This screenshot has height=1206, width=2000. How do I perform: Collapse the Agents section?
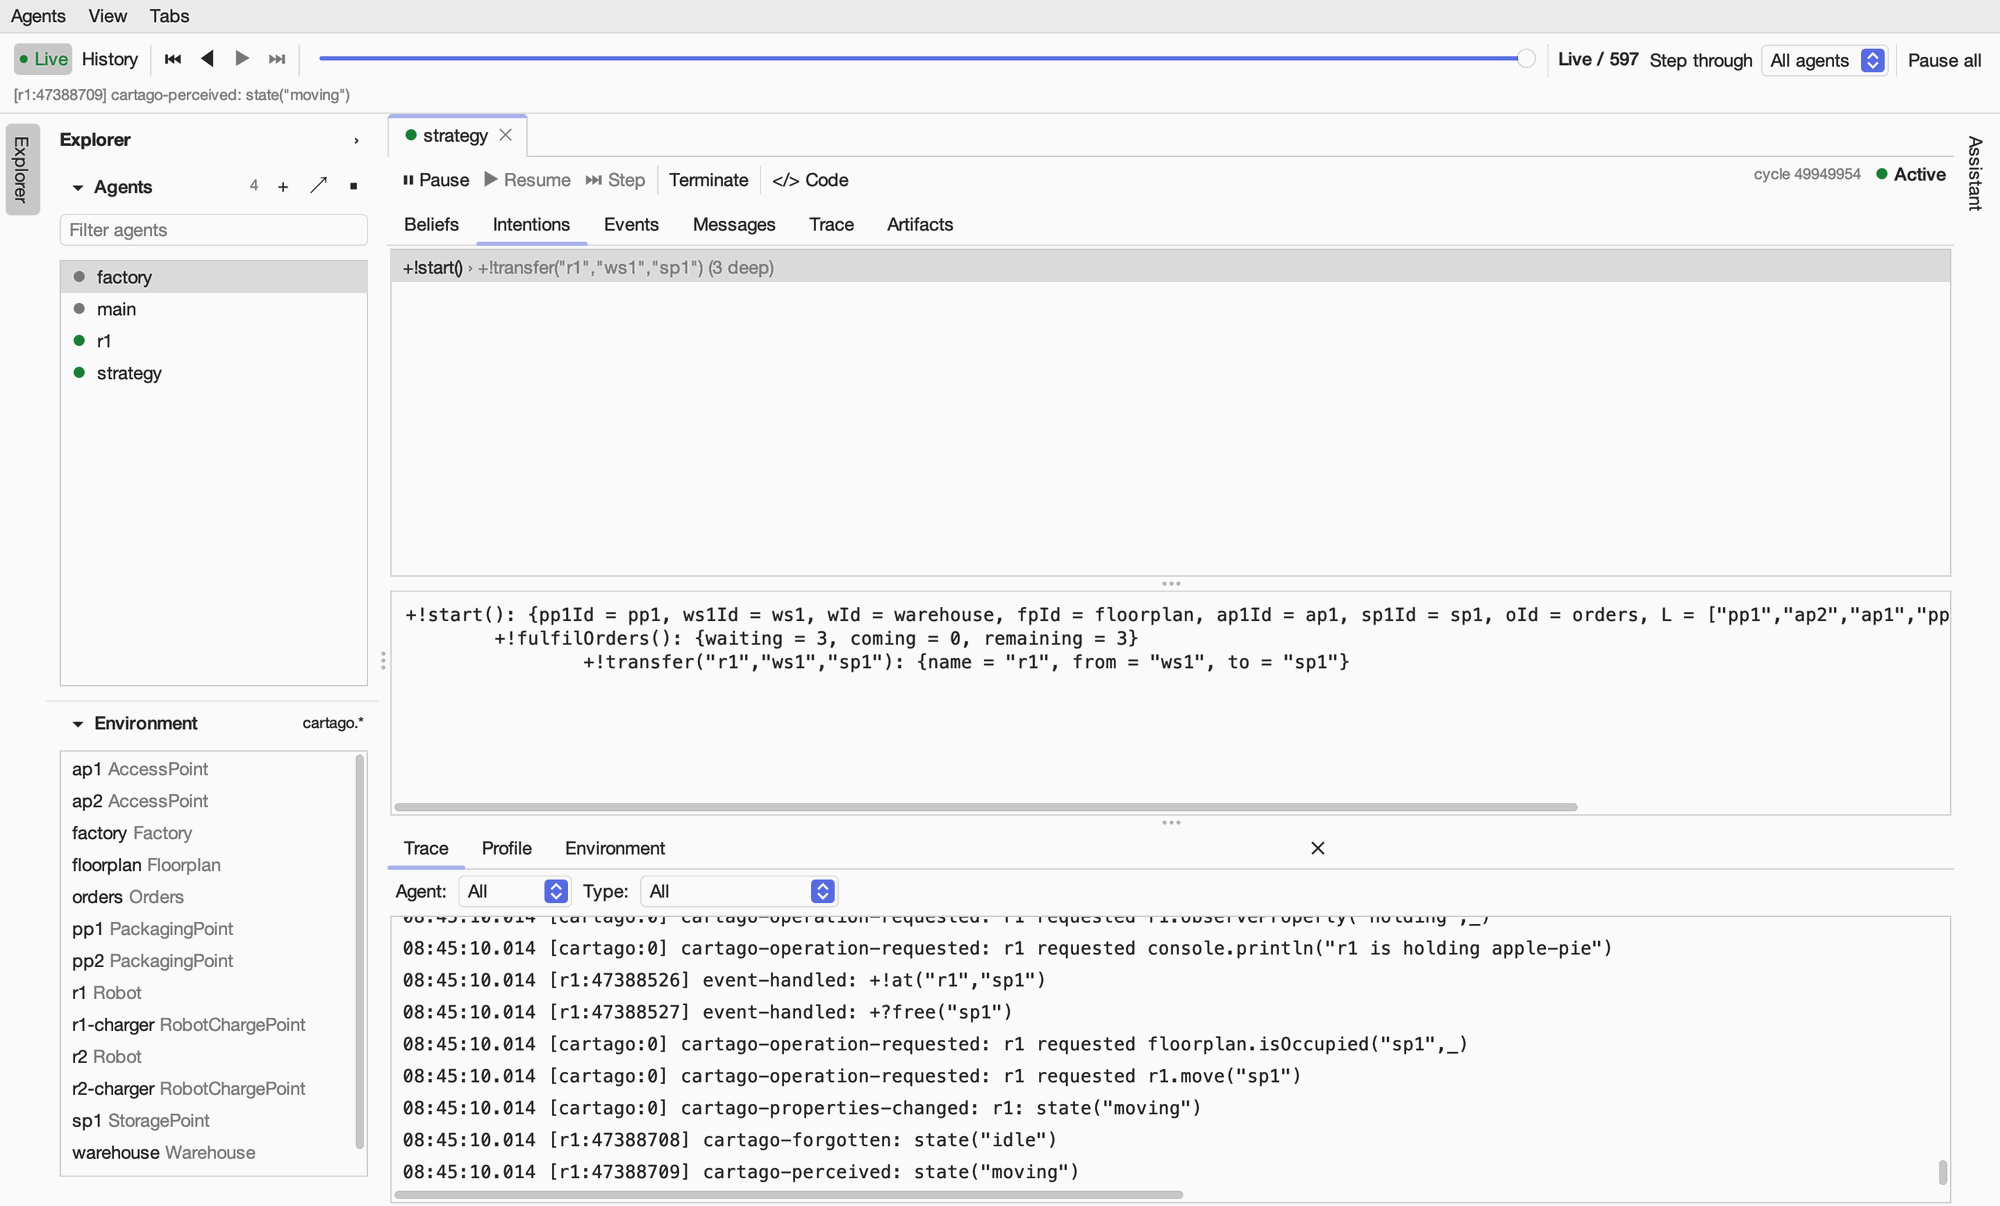pos(78,188)
